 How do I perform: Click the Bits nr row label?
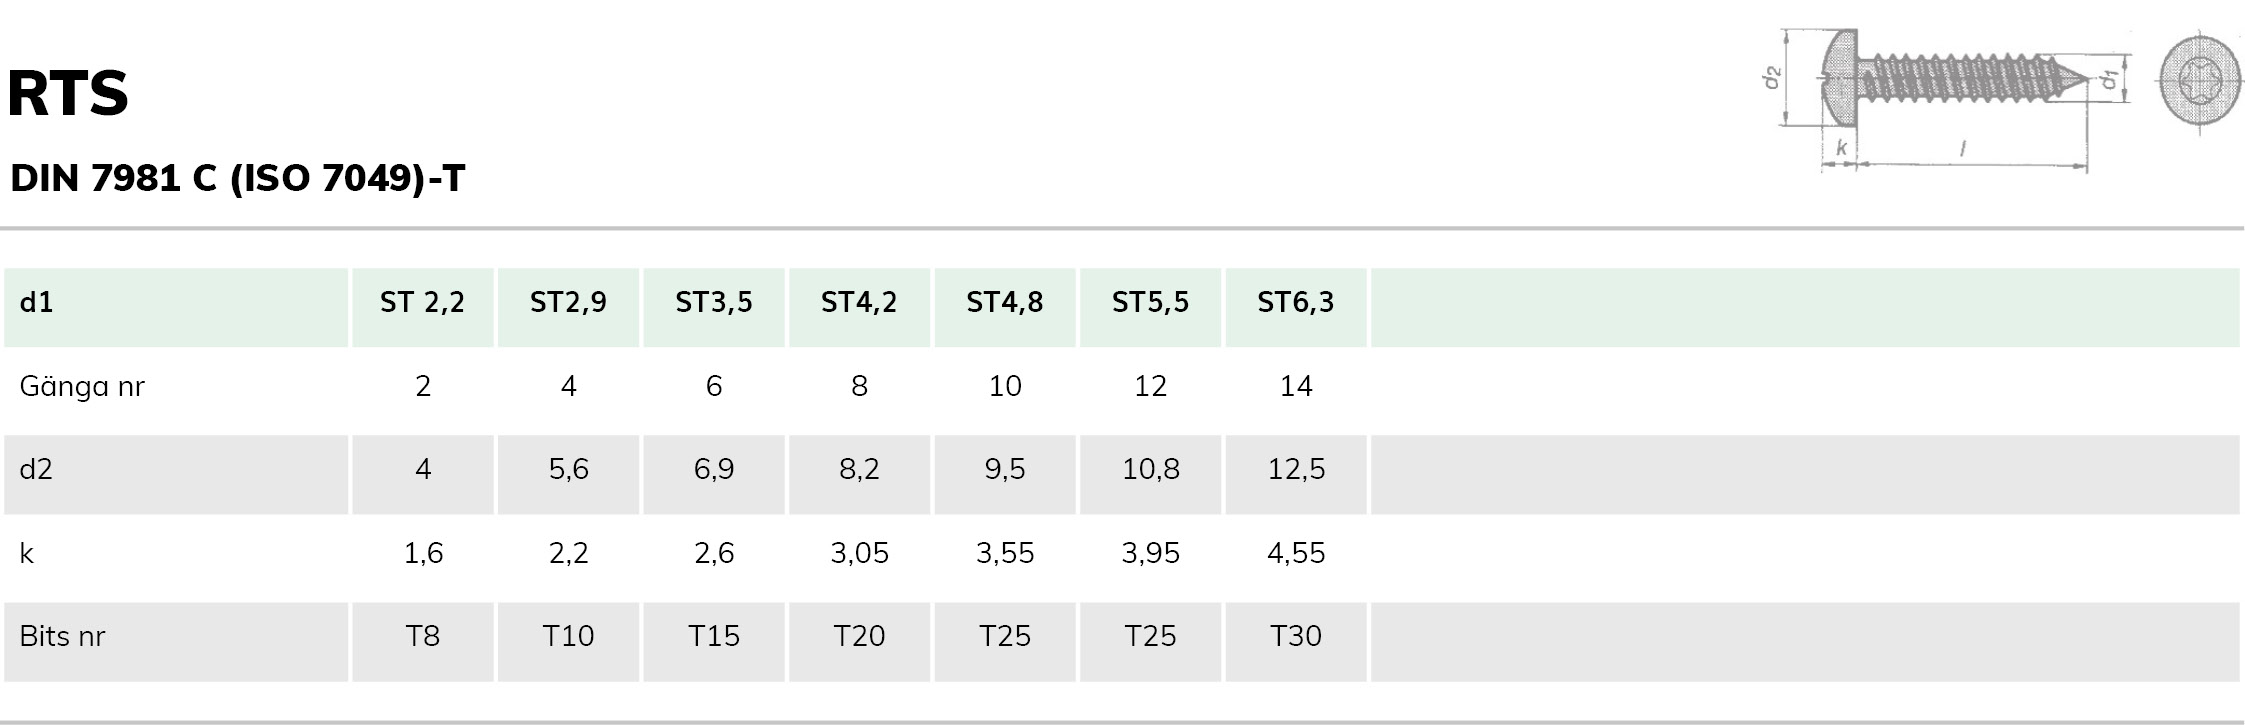[62, 636]
